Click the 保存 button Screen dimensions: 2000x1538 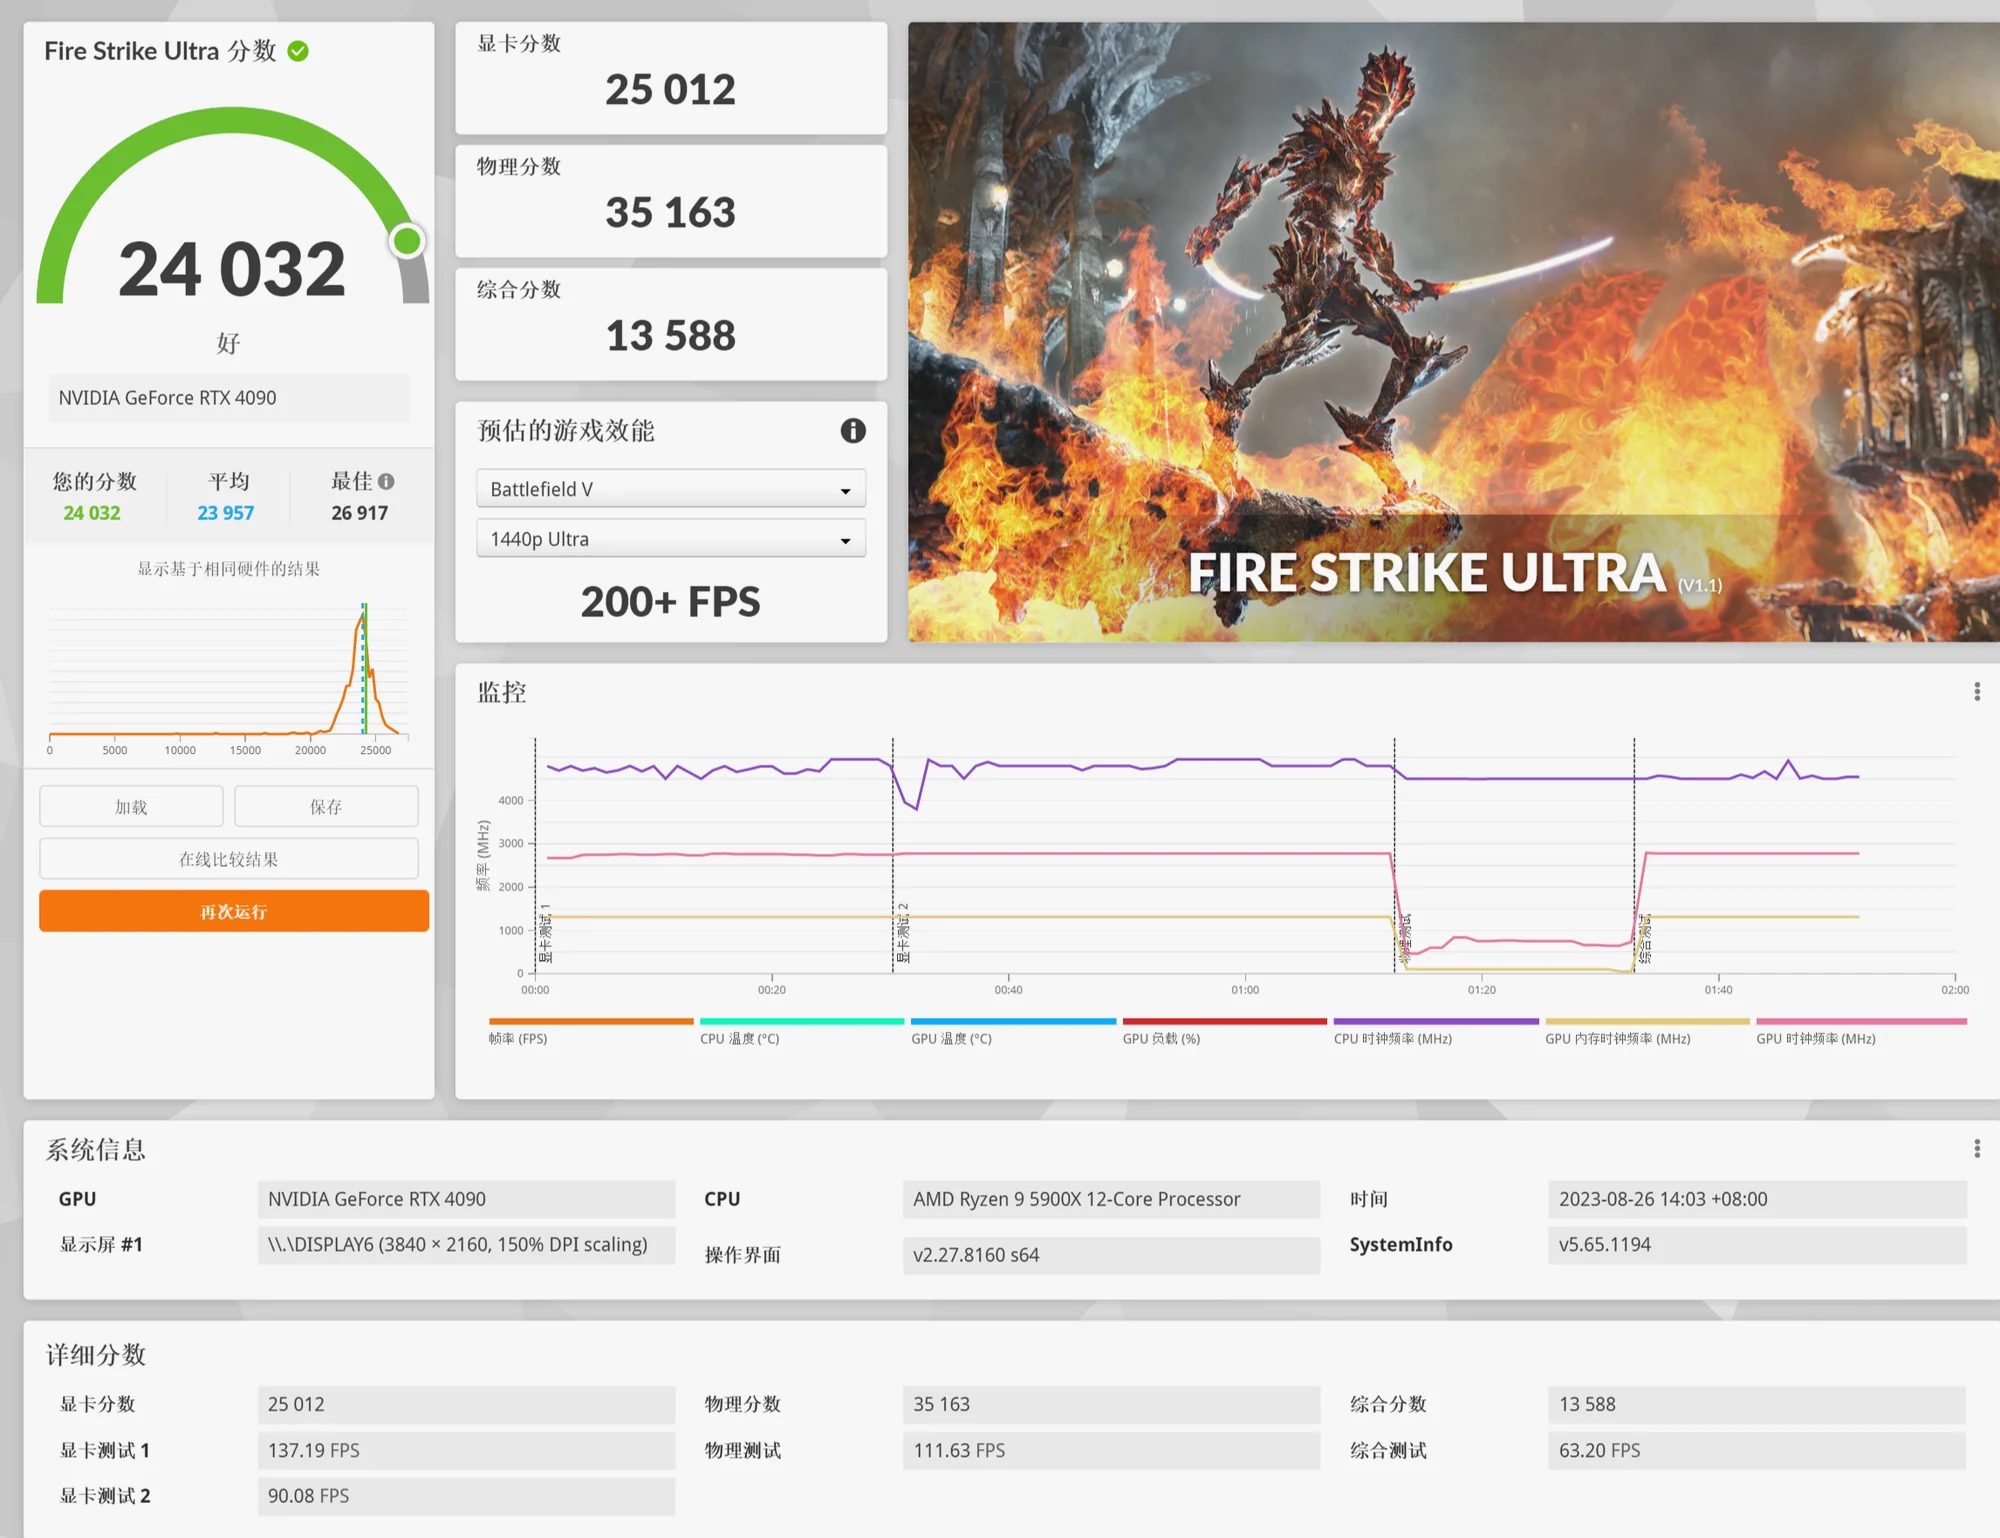[326, 807]
